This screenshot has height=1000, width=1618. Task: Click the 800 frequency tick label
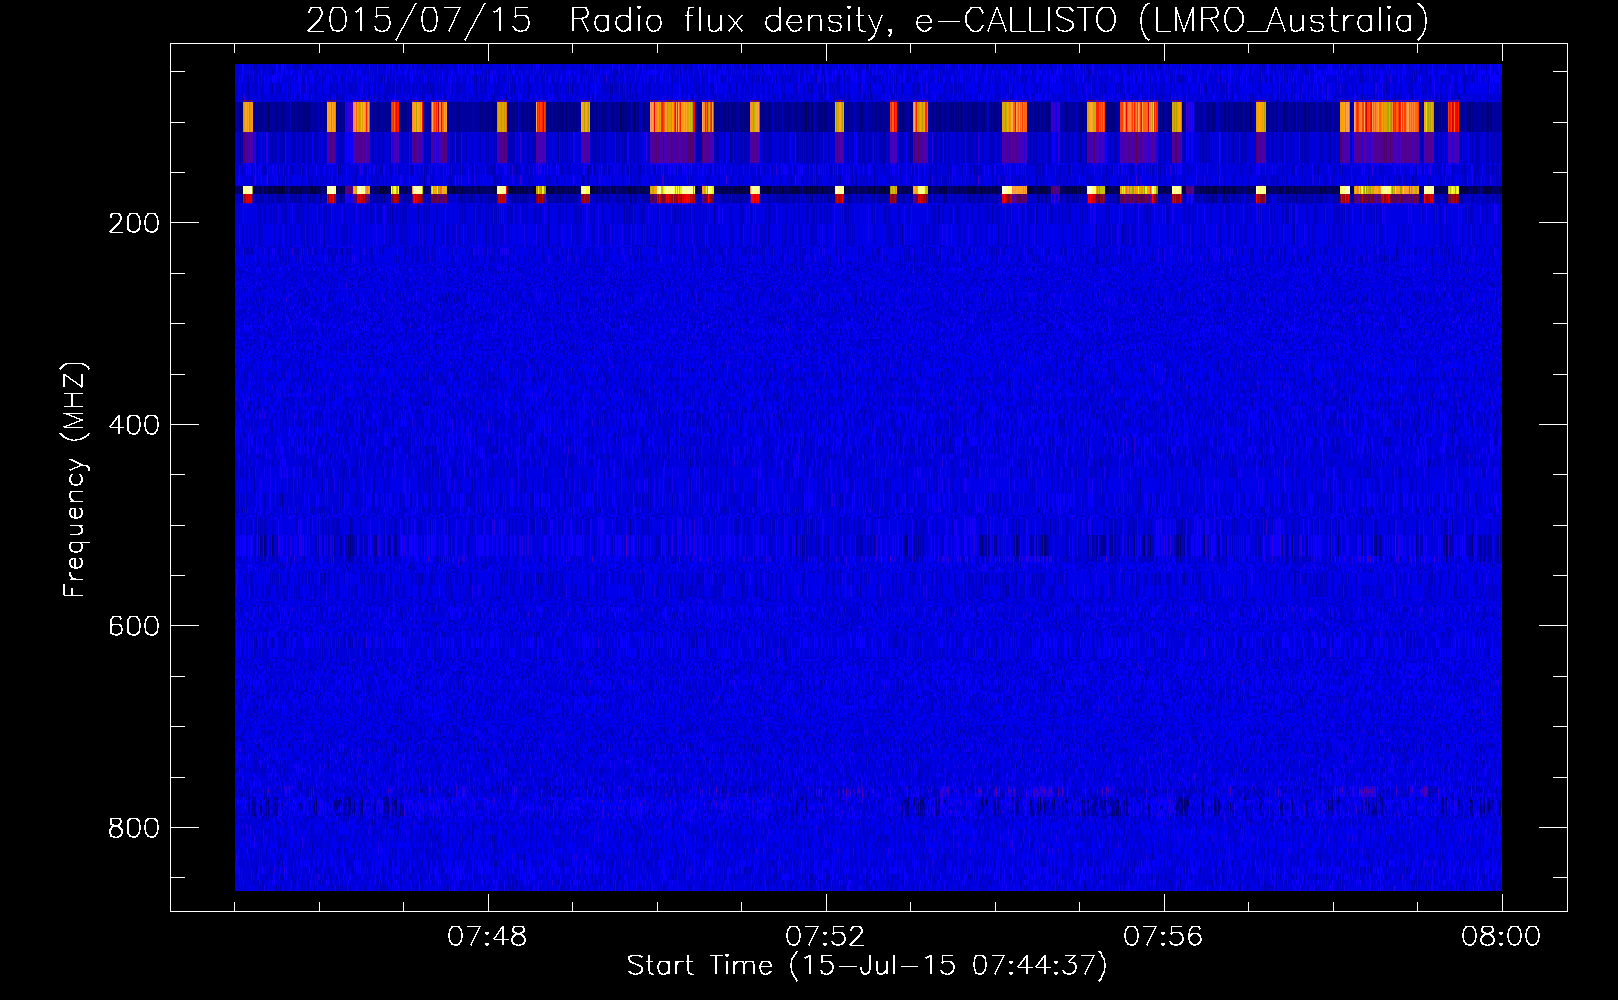135,827
